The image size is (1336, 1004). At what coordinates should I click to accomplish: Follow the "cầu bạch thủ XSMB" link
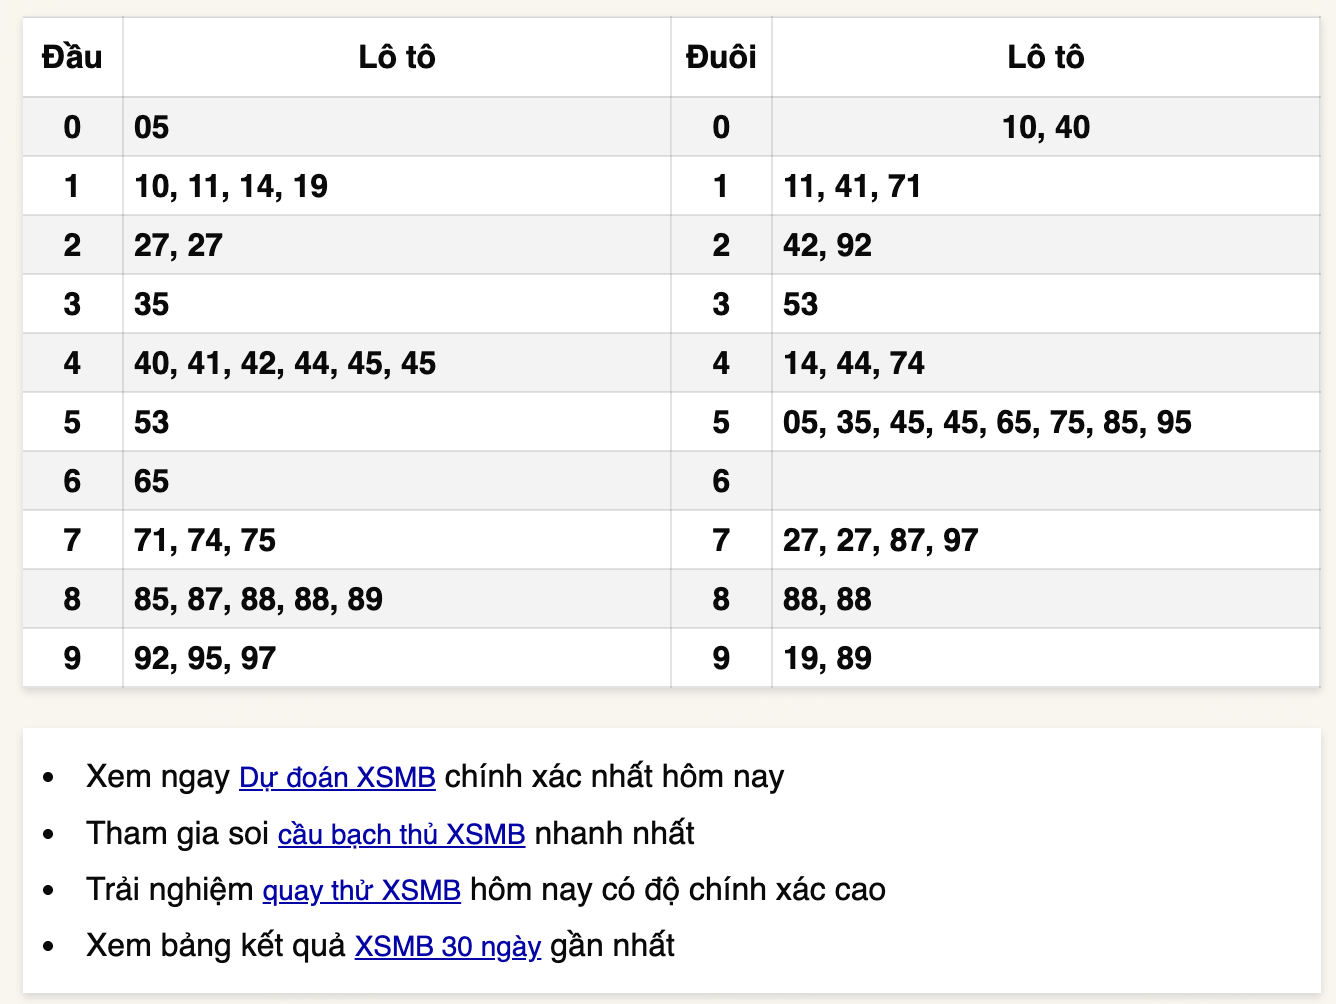(x=401, y=834)
